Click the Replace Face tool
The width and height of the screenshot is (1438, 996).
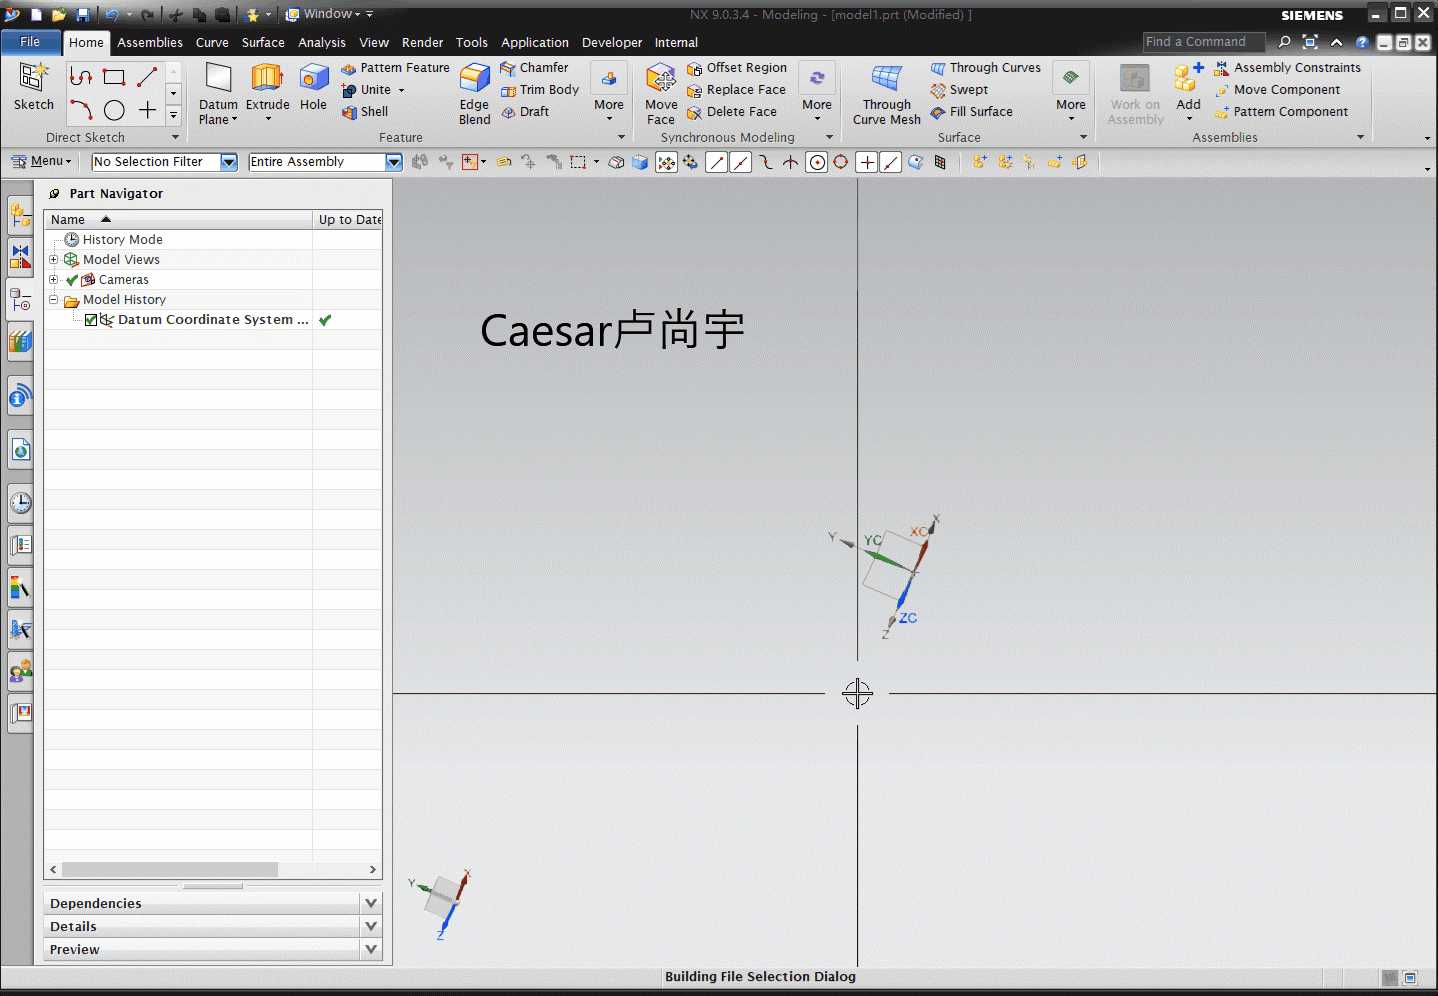point(737,90)
